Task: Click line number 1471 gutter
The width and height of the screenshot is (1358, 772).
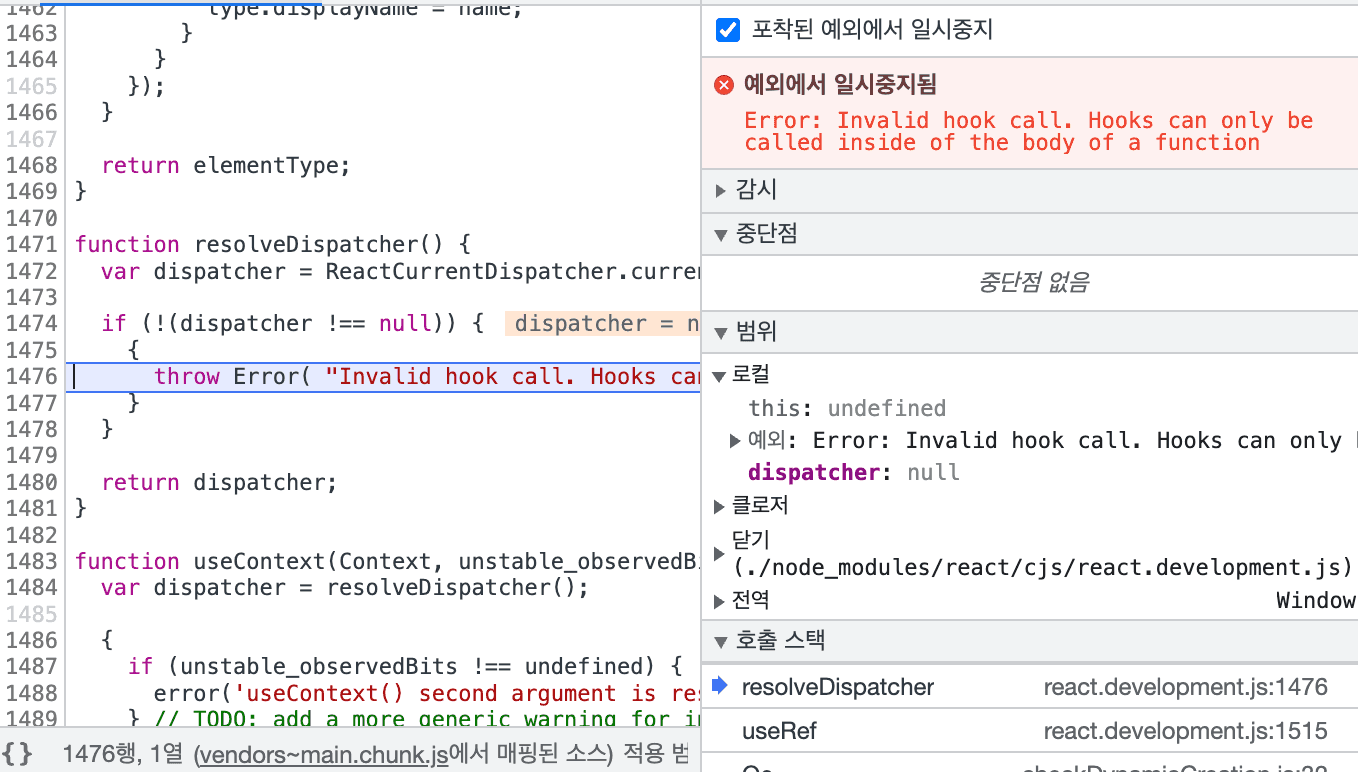Action: coord(31,244)
